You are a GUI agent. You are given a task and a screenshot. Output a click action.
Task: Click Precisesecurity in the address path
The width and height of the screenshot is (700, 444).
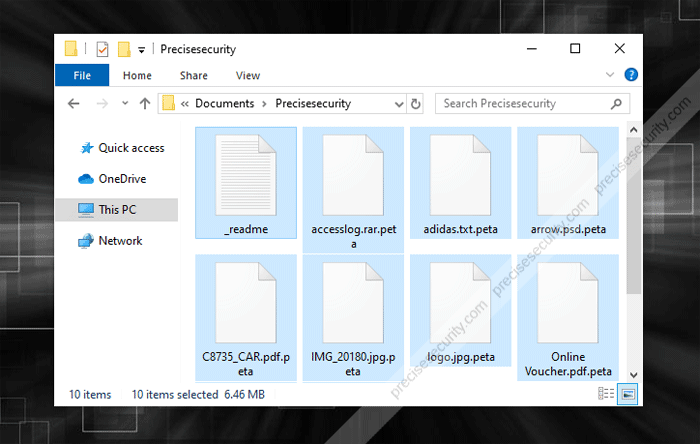(313, 104)
